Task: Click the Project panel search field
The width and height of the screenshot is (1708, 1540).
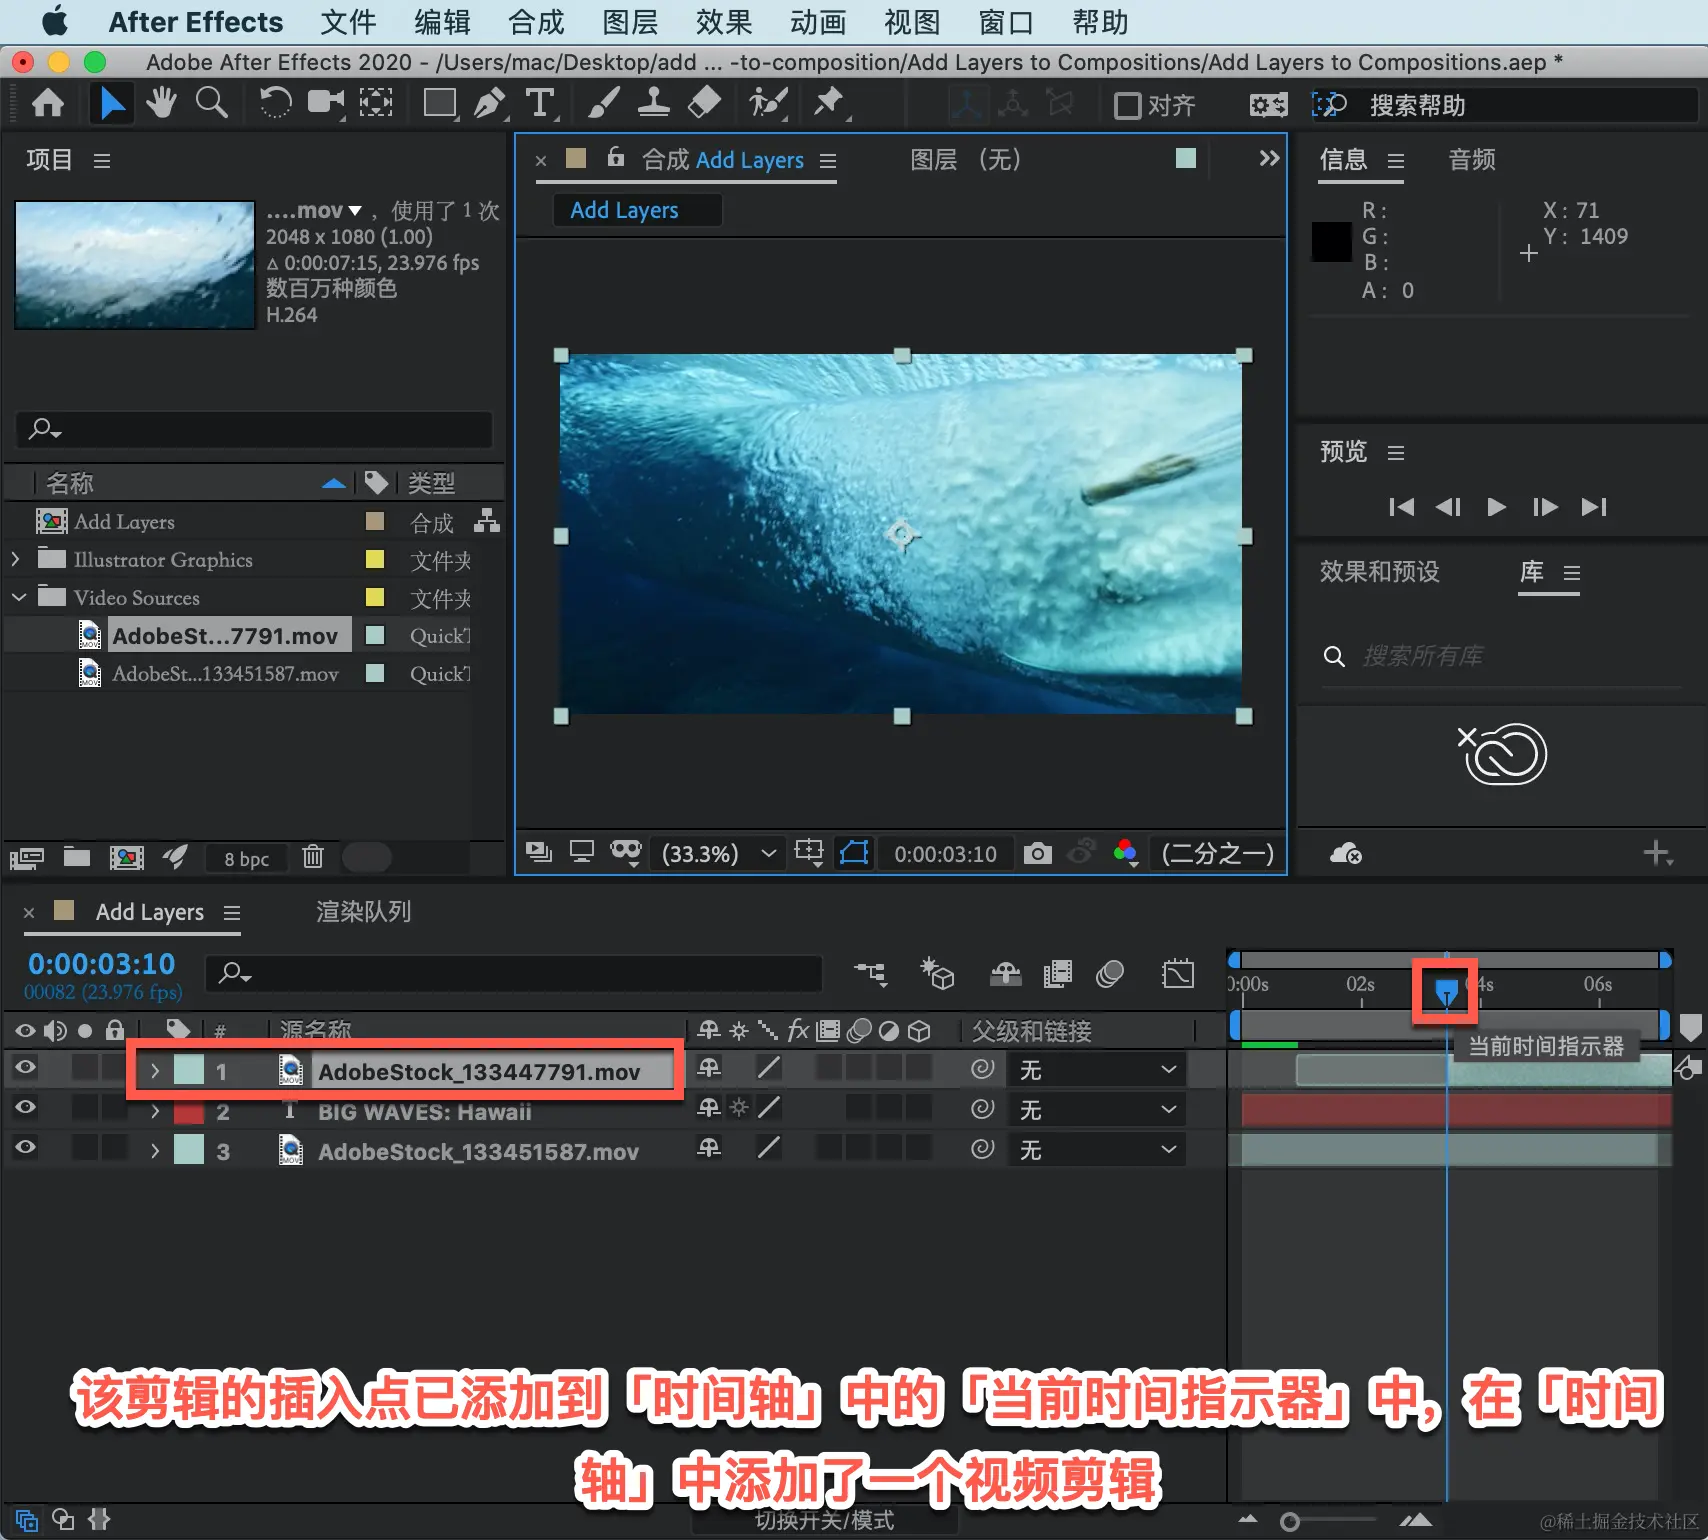Action: (254, 429)
